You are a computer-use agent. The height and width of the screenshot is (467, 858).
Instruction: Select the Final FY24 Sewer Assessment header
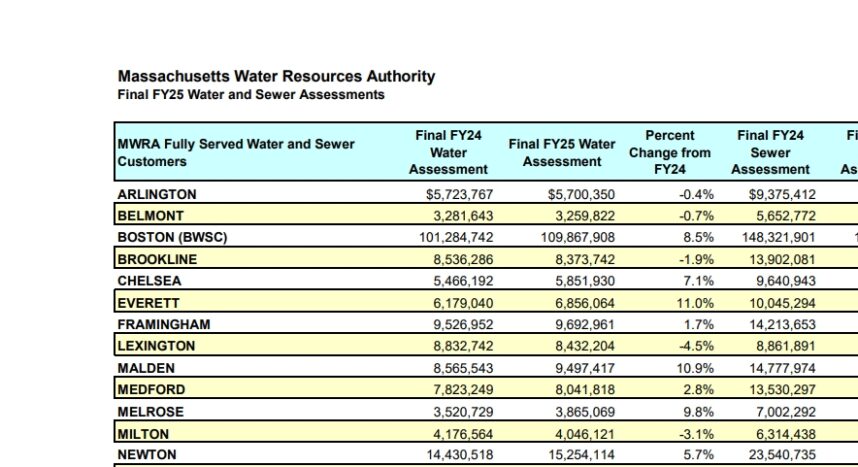tap(770, 152)
